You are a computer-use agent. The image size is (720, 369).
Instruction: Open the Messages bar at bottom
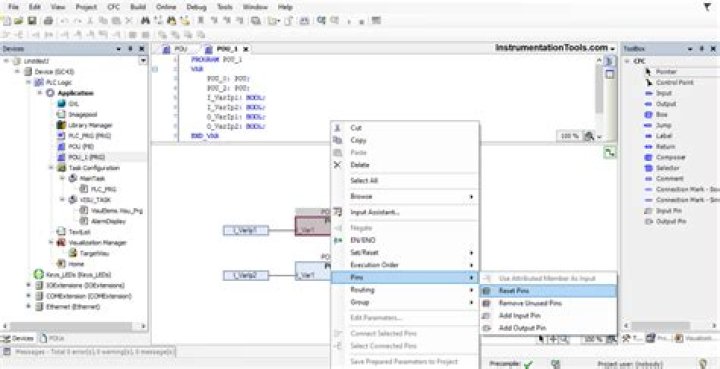pos(89,352)
